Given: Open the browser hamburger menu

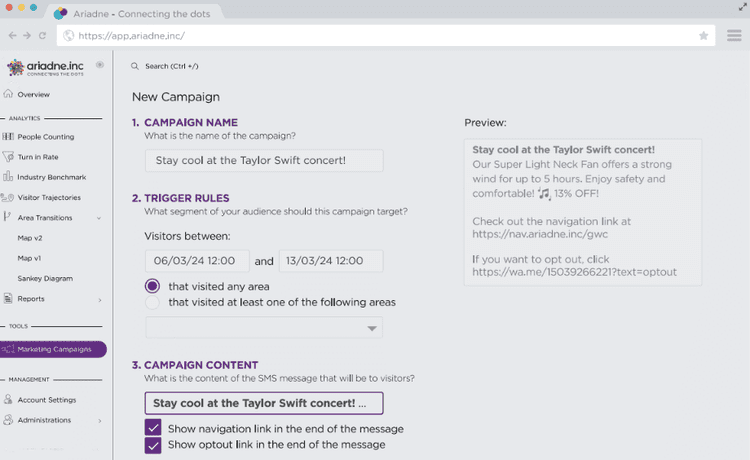Looking at the screenshot, I should tap(733, 35).
